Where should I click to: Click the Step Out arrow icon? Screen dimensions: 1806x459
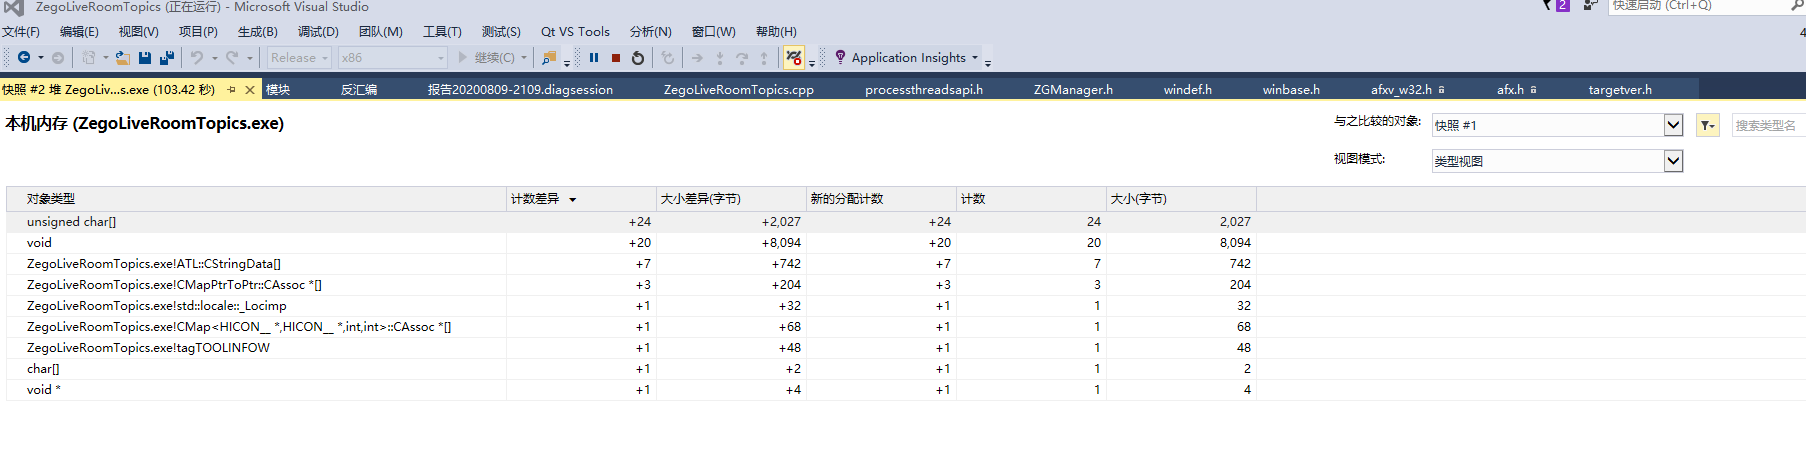[764, 58]
